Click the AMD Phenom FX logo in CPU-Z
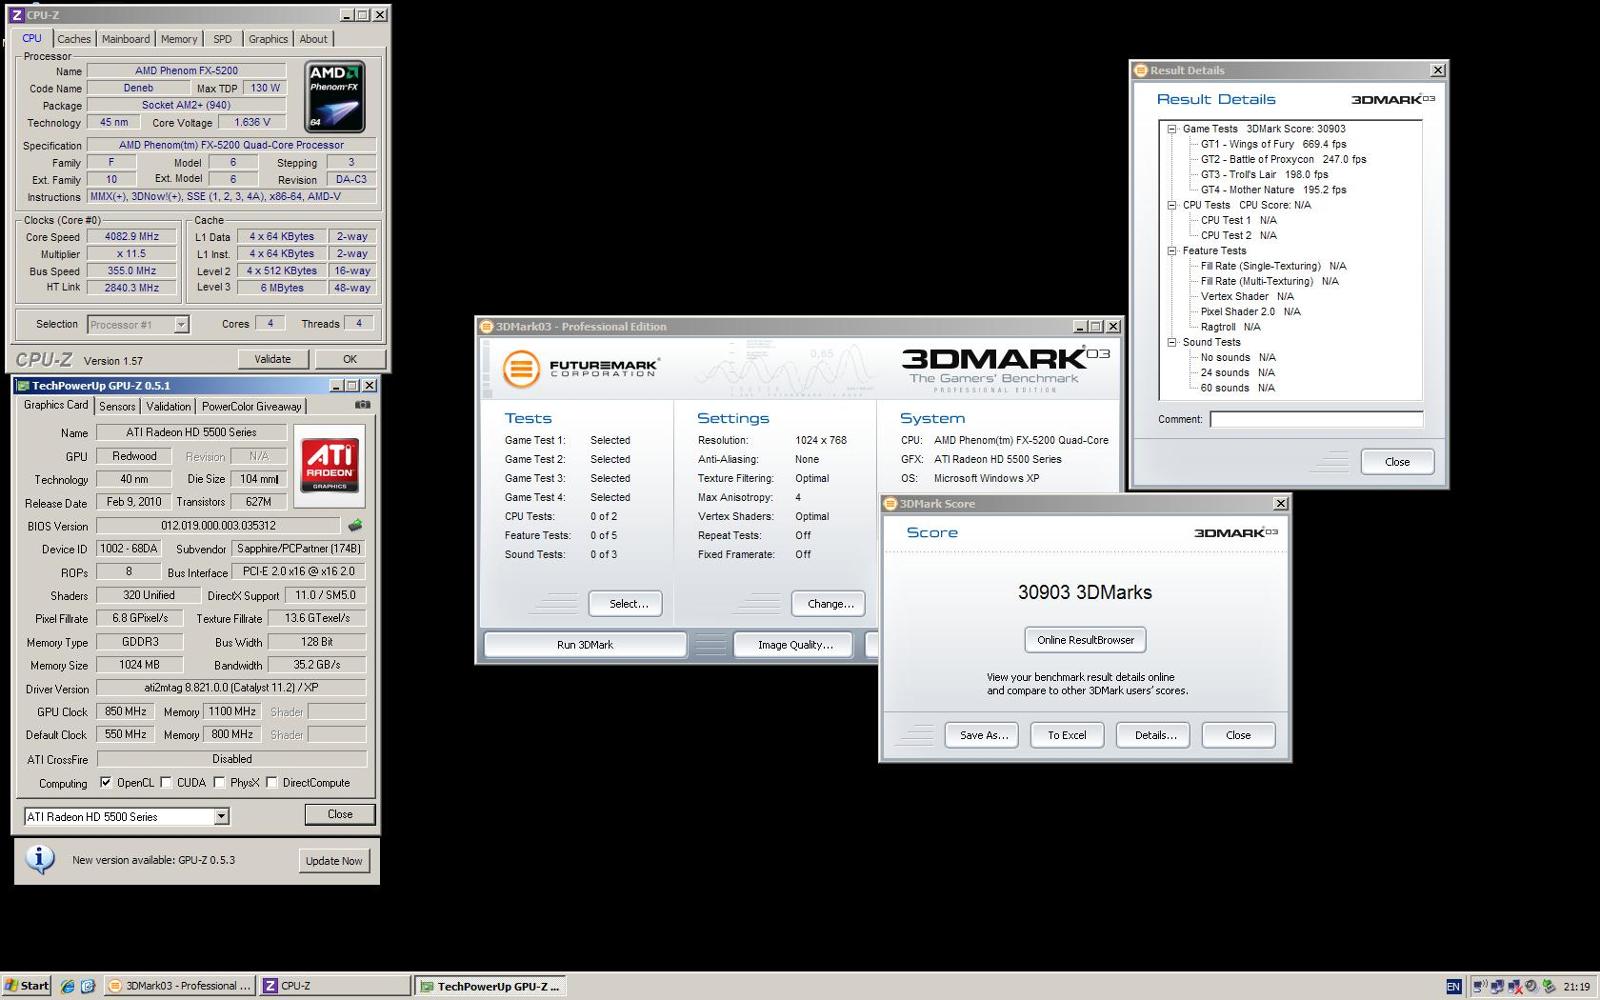Image resolution: width=1600 pixels, height=1000 pixels. tap(335, 97)
